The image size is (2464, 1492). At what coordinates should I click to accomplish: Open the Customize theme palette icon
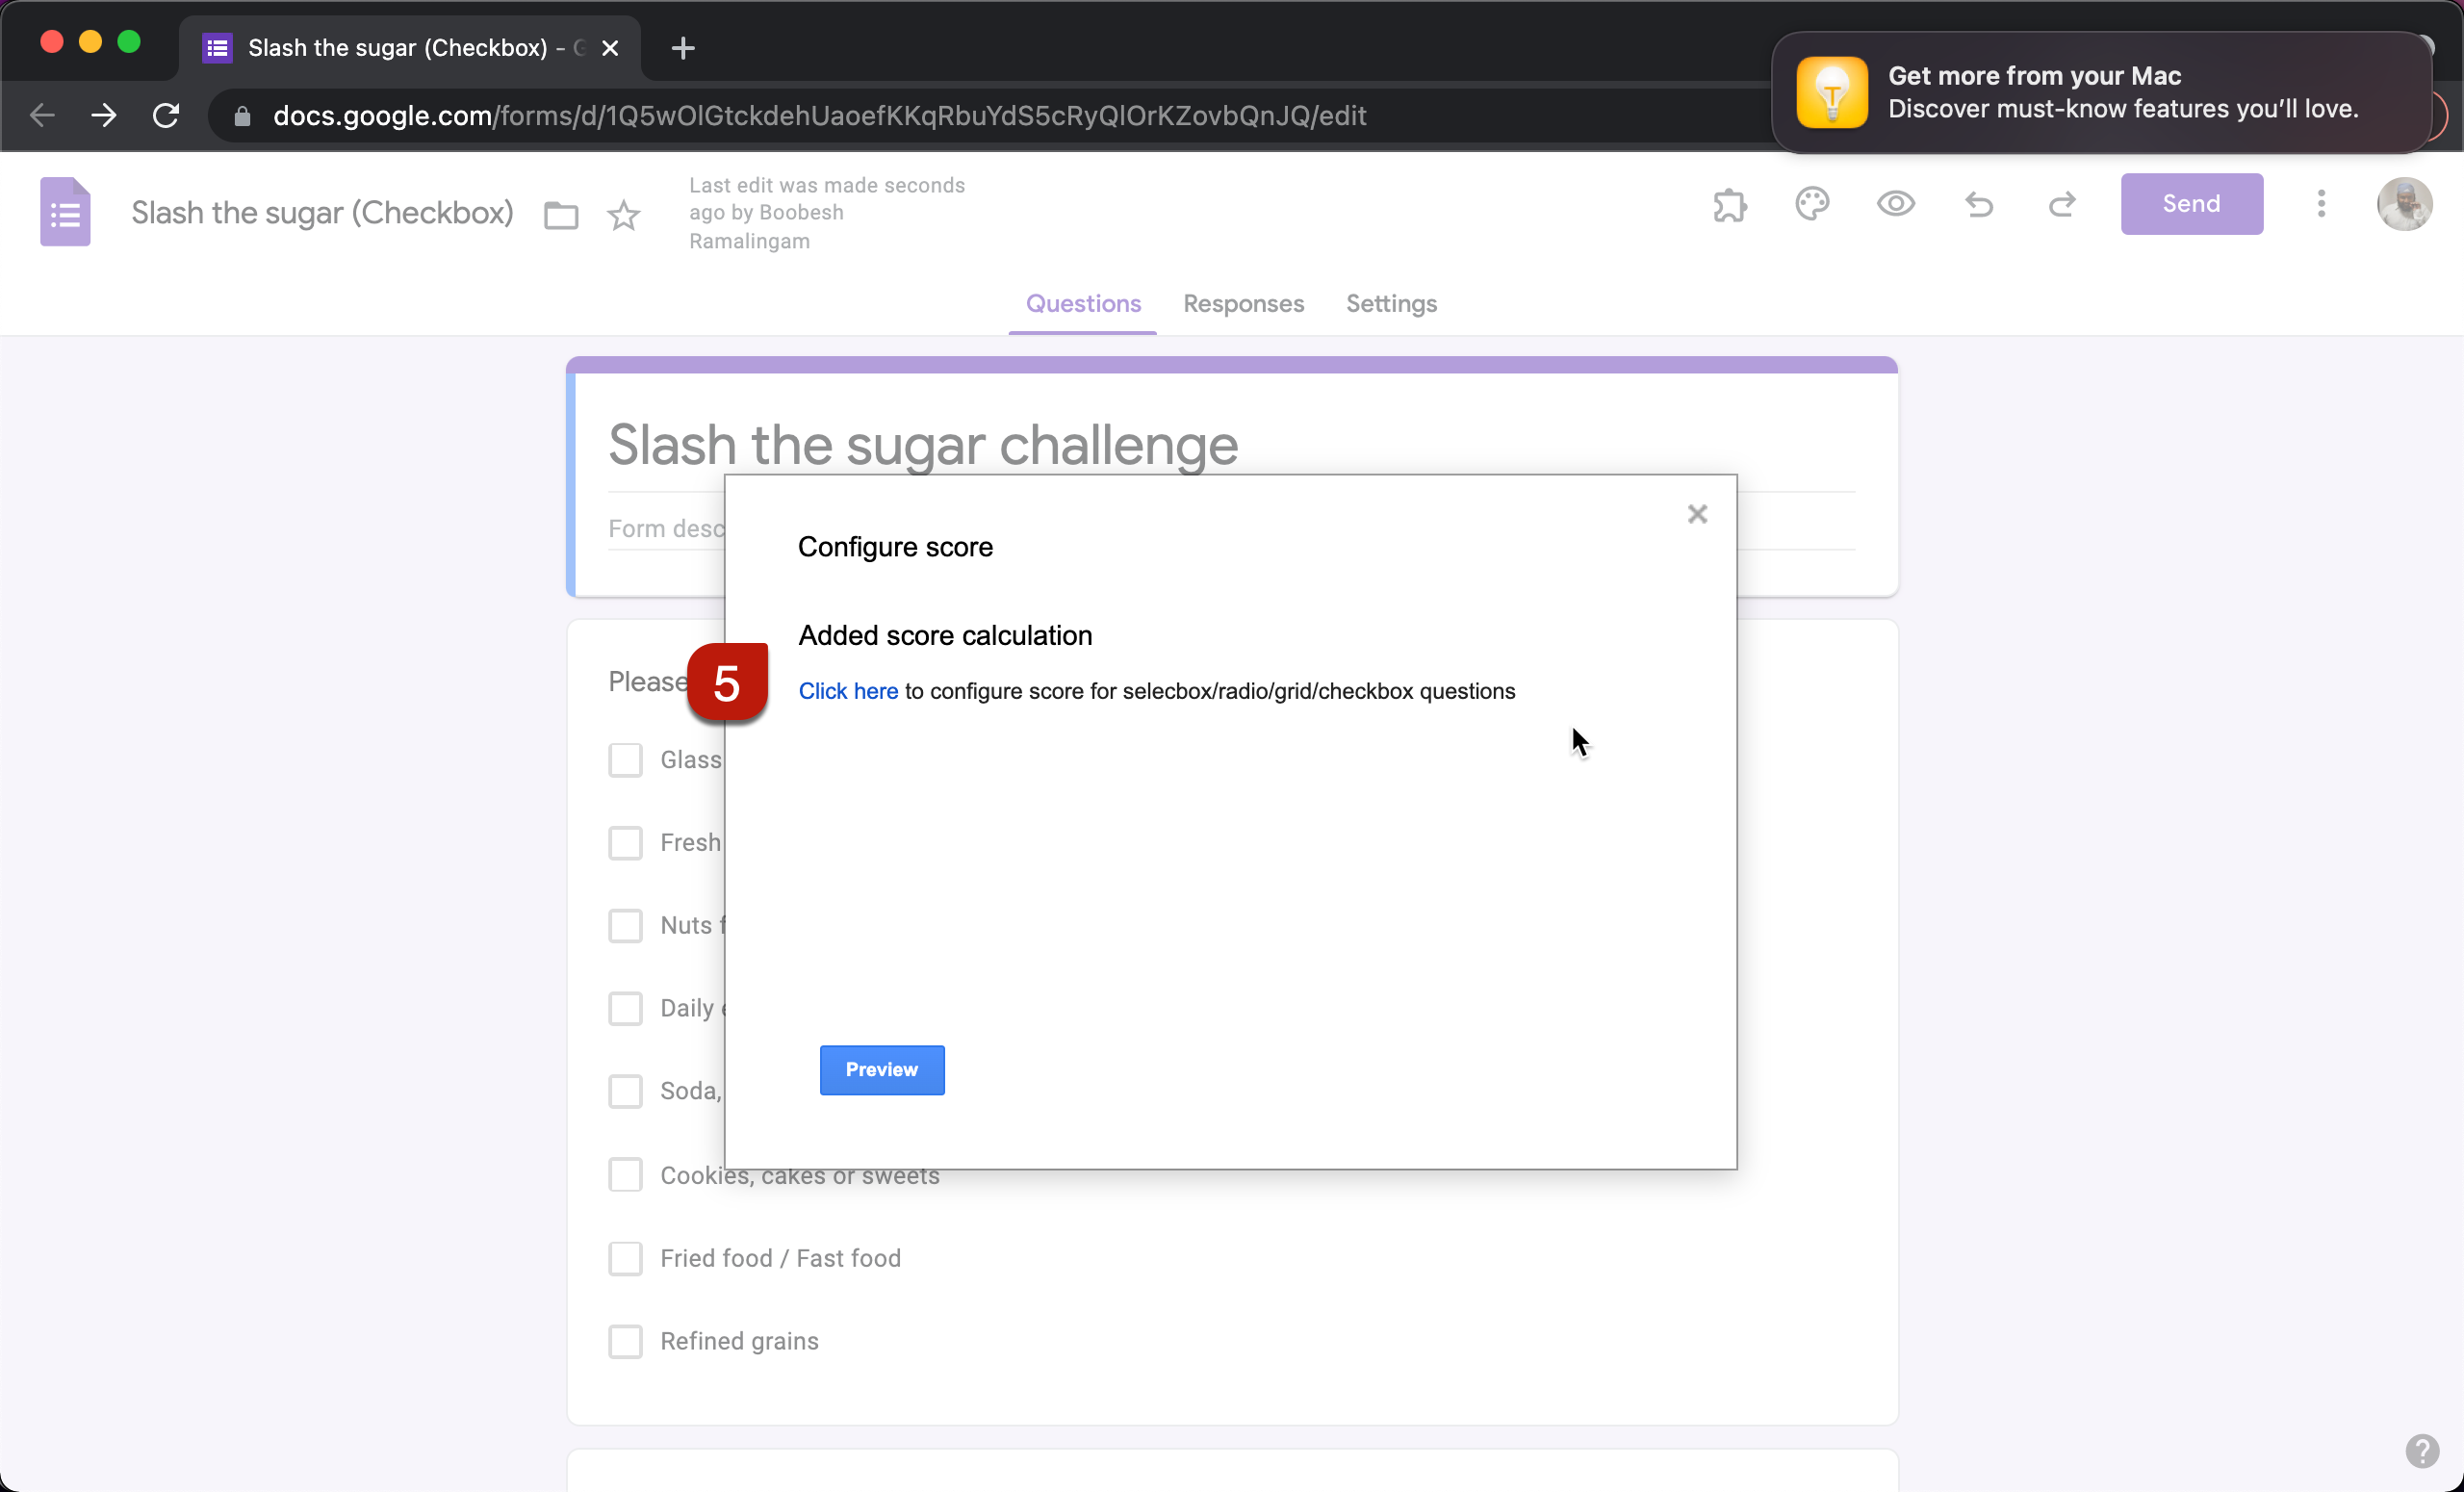tap(1812, 205)
